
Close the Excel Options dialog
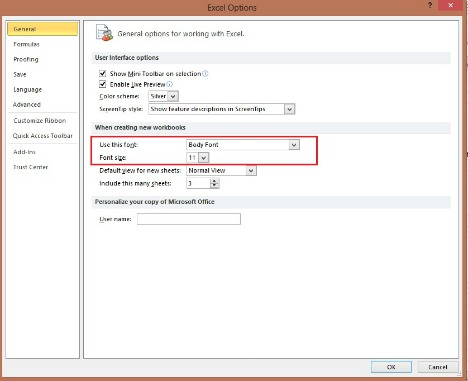[x=451, y=5]
